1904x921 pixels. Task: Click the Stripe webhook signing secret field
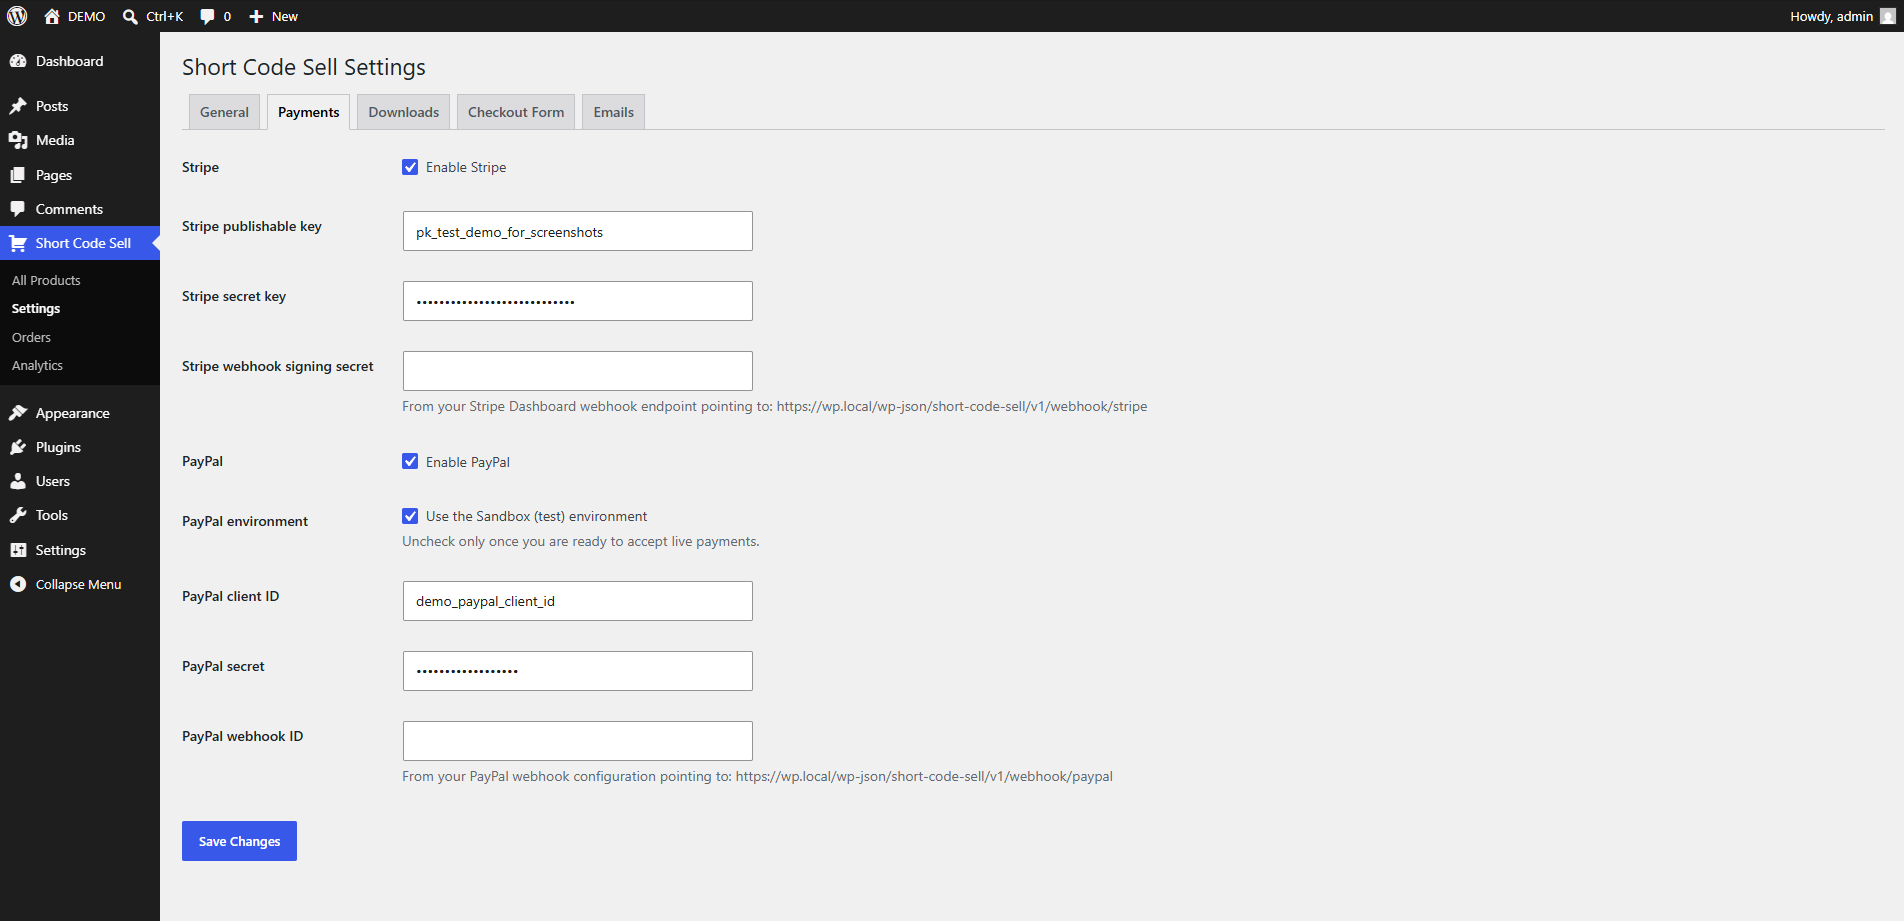[577, 371]
